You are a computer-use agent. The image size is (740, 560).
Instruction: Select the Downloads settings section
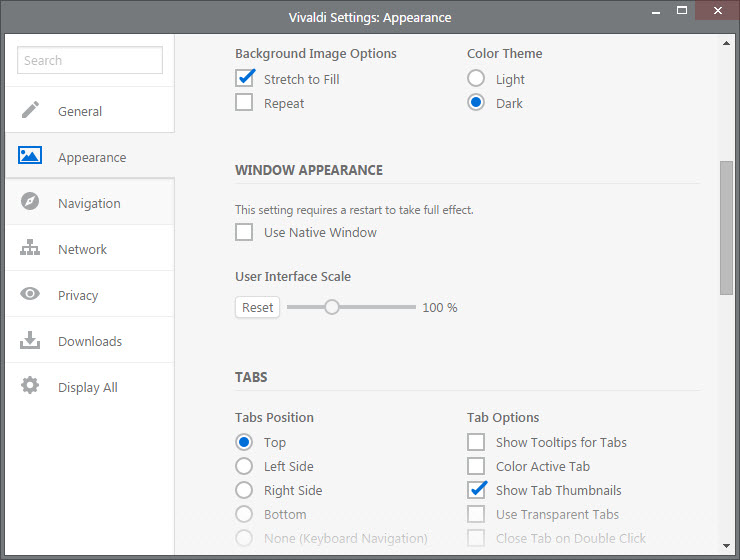pos(90,340)
